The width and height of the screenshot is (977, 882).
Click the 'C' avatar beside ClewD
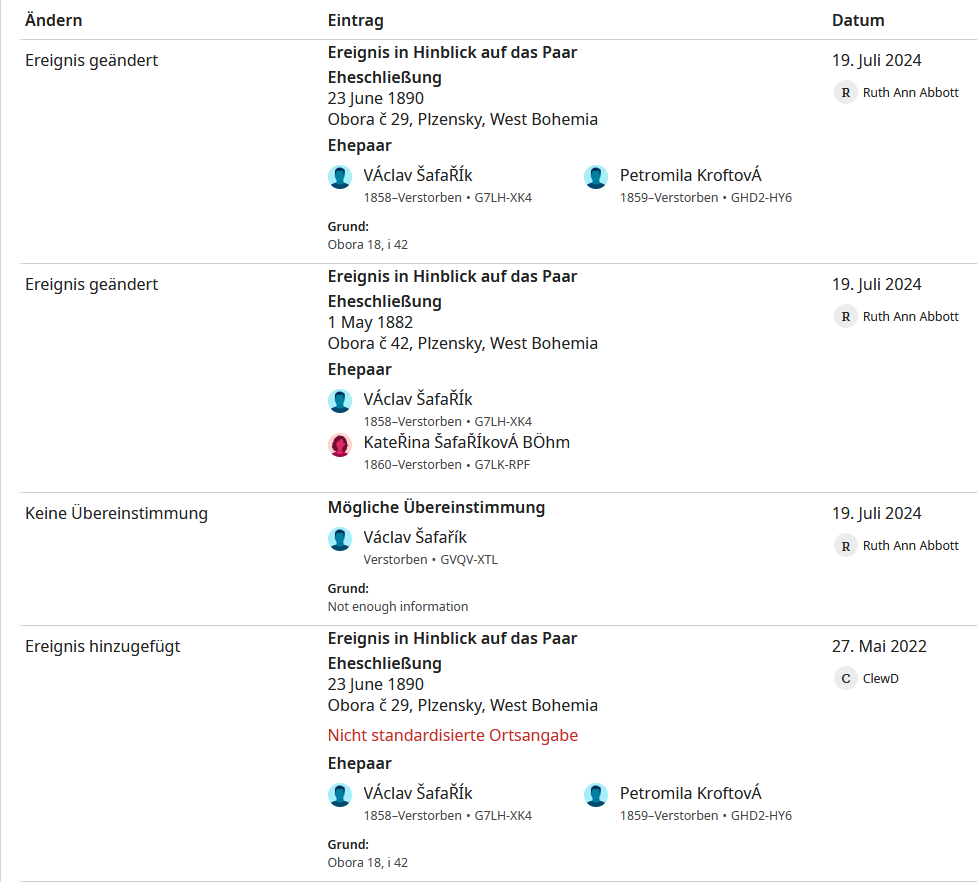point(846,678)
